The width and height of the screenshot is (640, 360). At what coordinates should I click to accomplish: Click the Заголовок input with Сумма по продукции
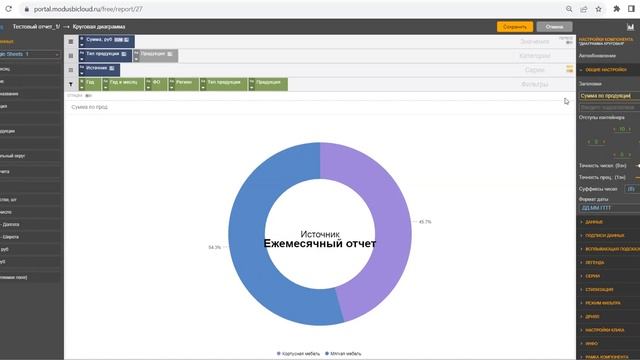click(x=609, y=96)
